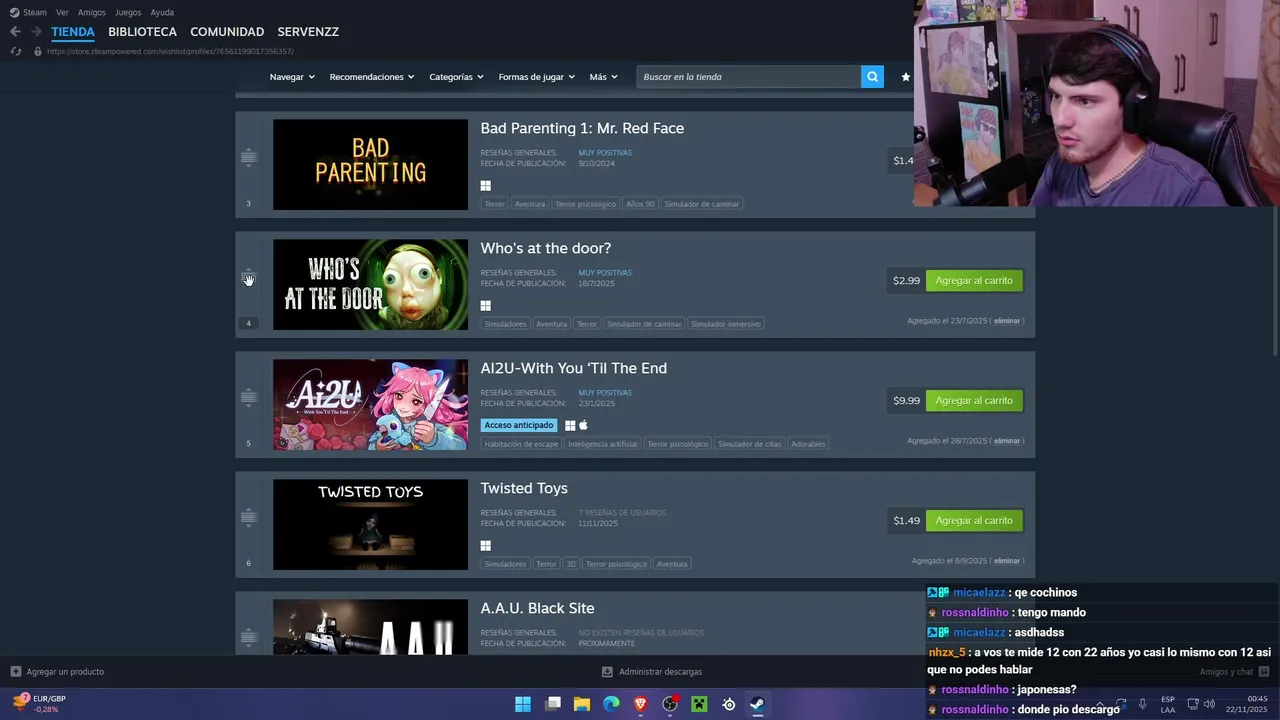
Task: Open the Ayuda menu
Action: (x=162, y=12)
